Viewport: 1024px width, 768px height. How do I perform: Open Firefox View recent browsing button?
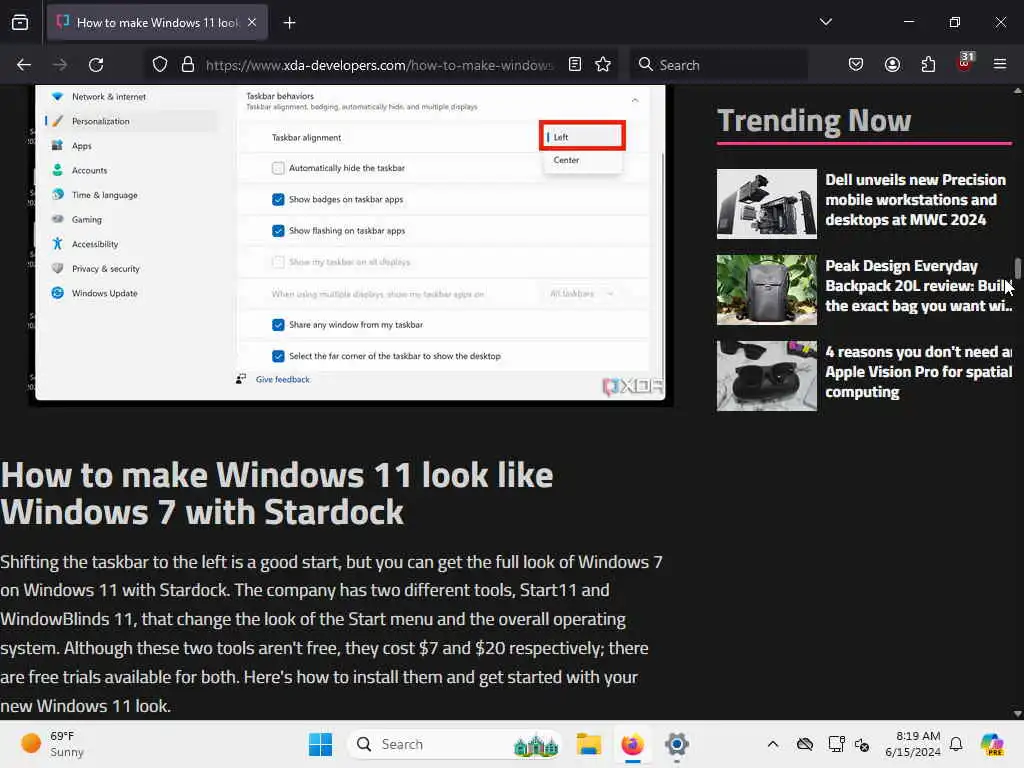[x=20, y=22]
